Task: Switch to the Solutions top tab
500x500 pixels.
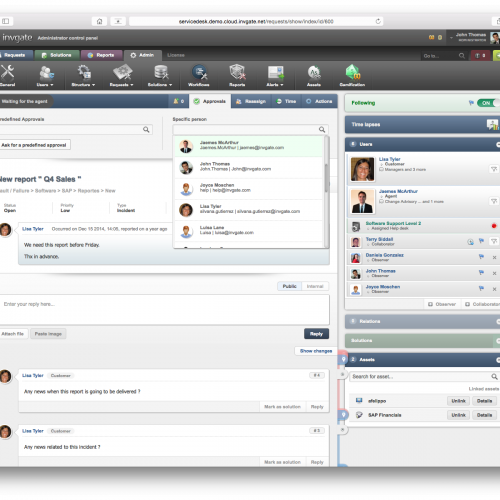Action: click(57, 55)
